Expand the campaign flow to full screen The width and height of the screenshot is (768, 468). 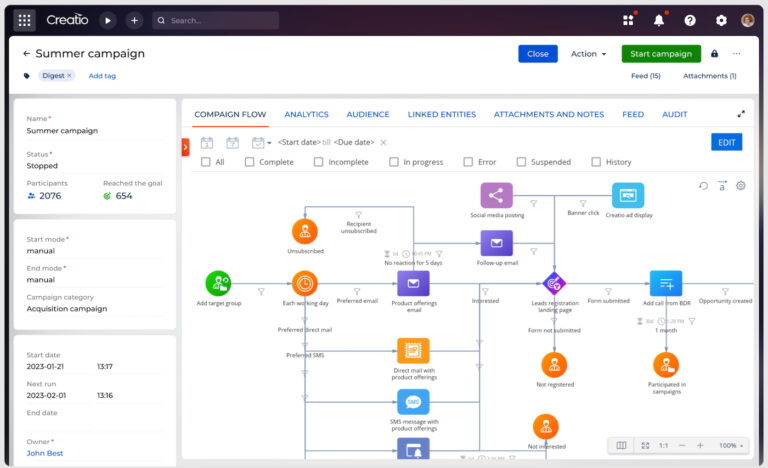coord(741,114)
